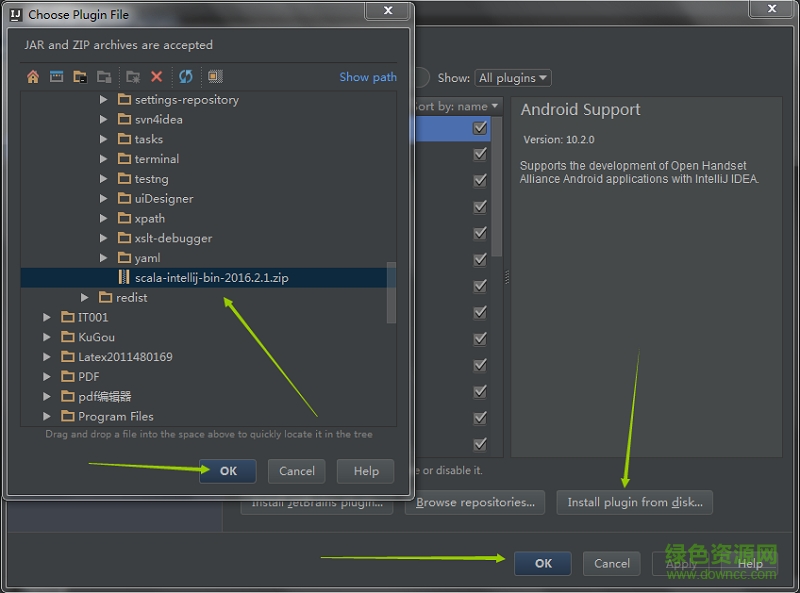Toggle show hidden files and directories icon

[x=214, y=77]
